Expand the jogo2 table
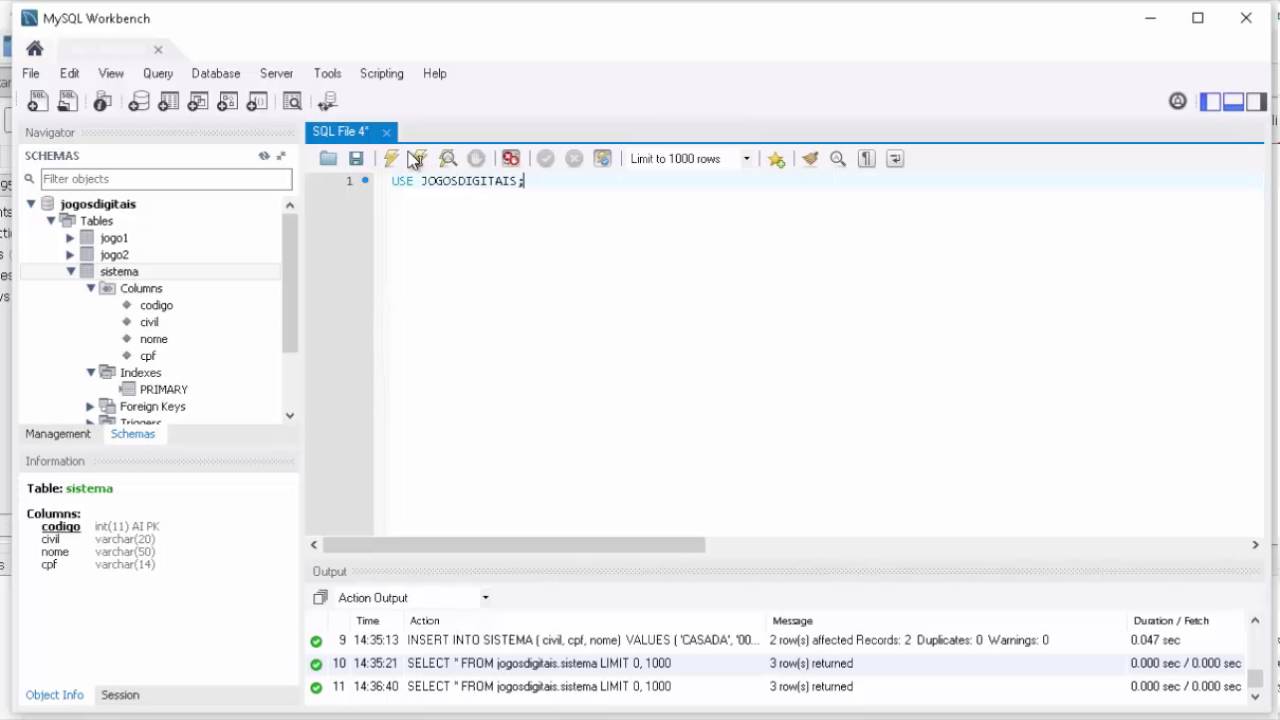Image resolution: width=1280 pixels, height=720 pixels. click(x=71, y=255)
